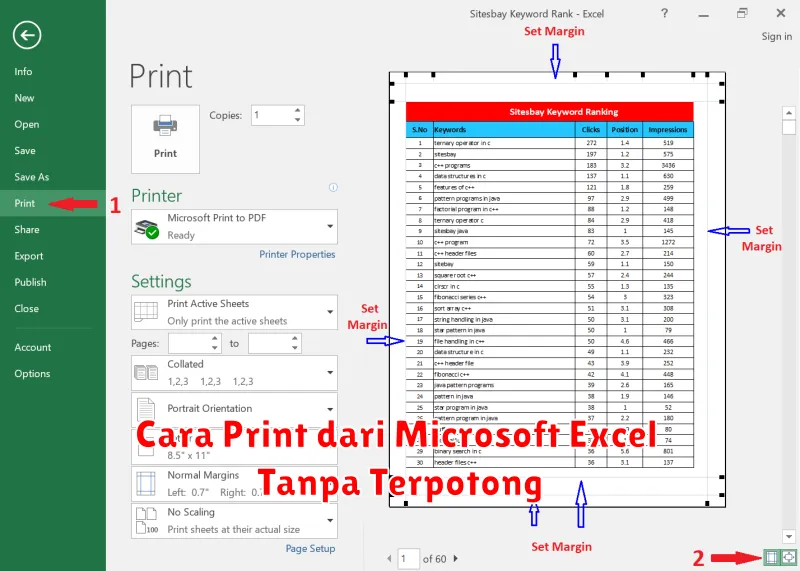Image resolution: width=800 pixels, height=571 pixels.
Task: Open Account settings
Action: [33, 347]
